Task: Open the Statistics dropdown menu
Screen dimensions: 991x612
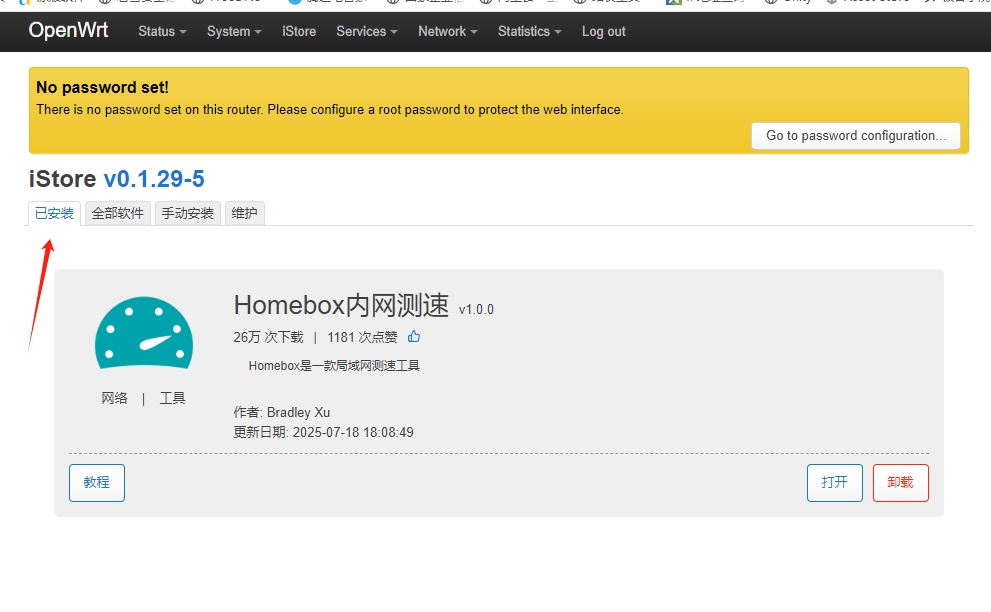Action: [x=529, y=31]
